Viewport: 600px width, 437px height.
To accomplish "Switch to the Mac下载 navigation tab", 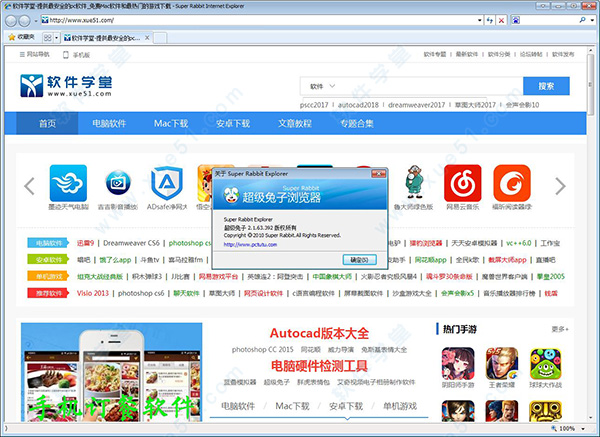I will pos(170,123).
